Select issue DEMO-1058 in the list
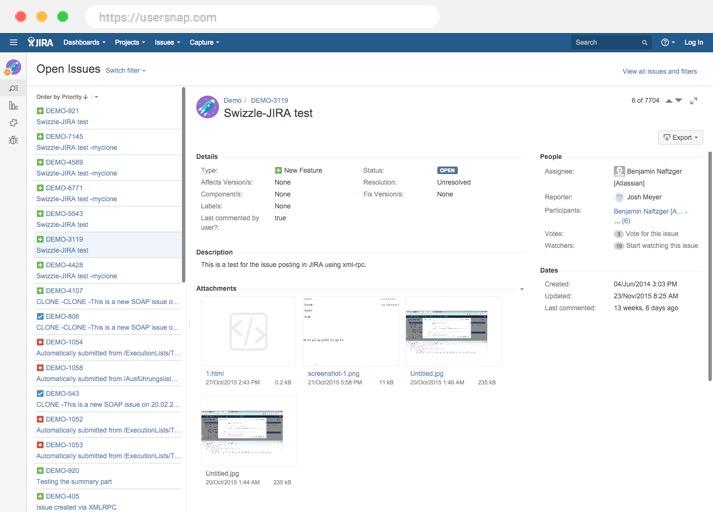Screen dimensions: 713x512 [108, 373]
